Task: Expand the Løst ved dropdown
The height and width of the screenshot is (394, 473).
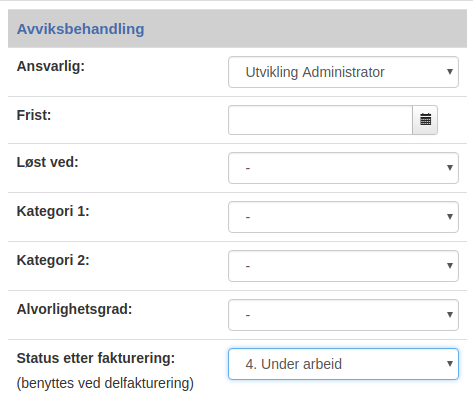Action: click(x=343, y=168)
